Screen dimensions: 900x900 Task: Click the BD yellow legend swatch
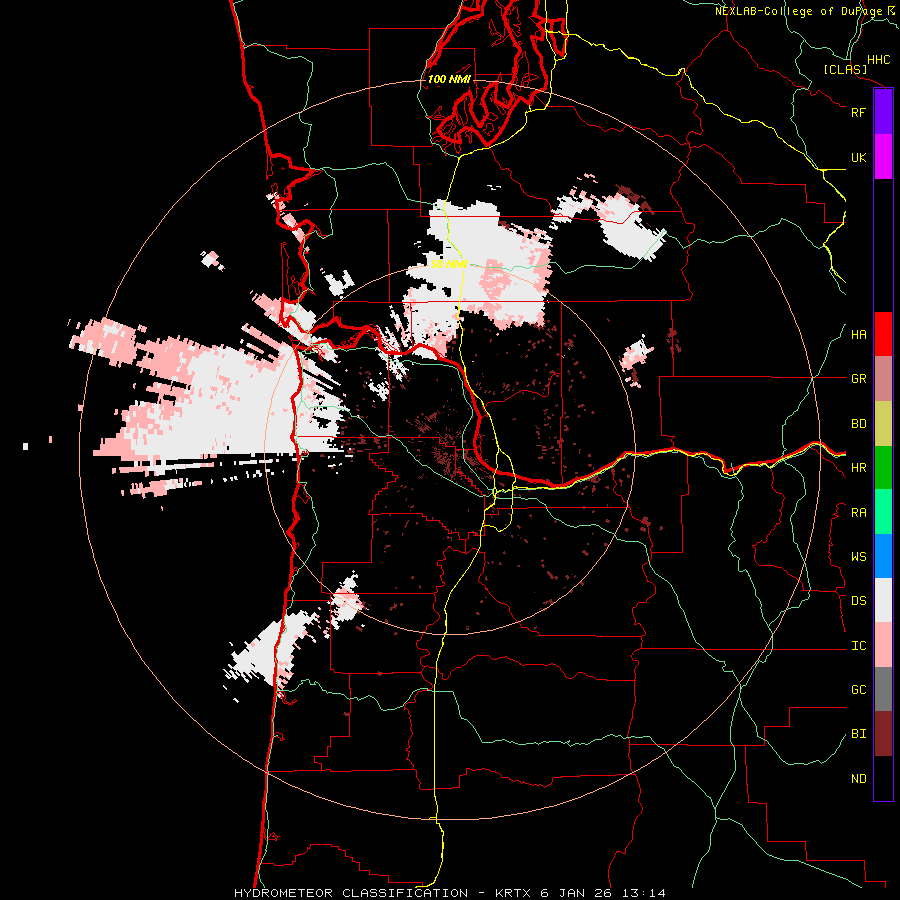click(x=883, y=424)
